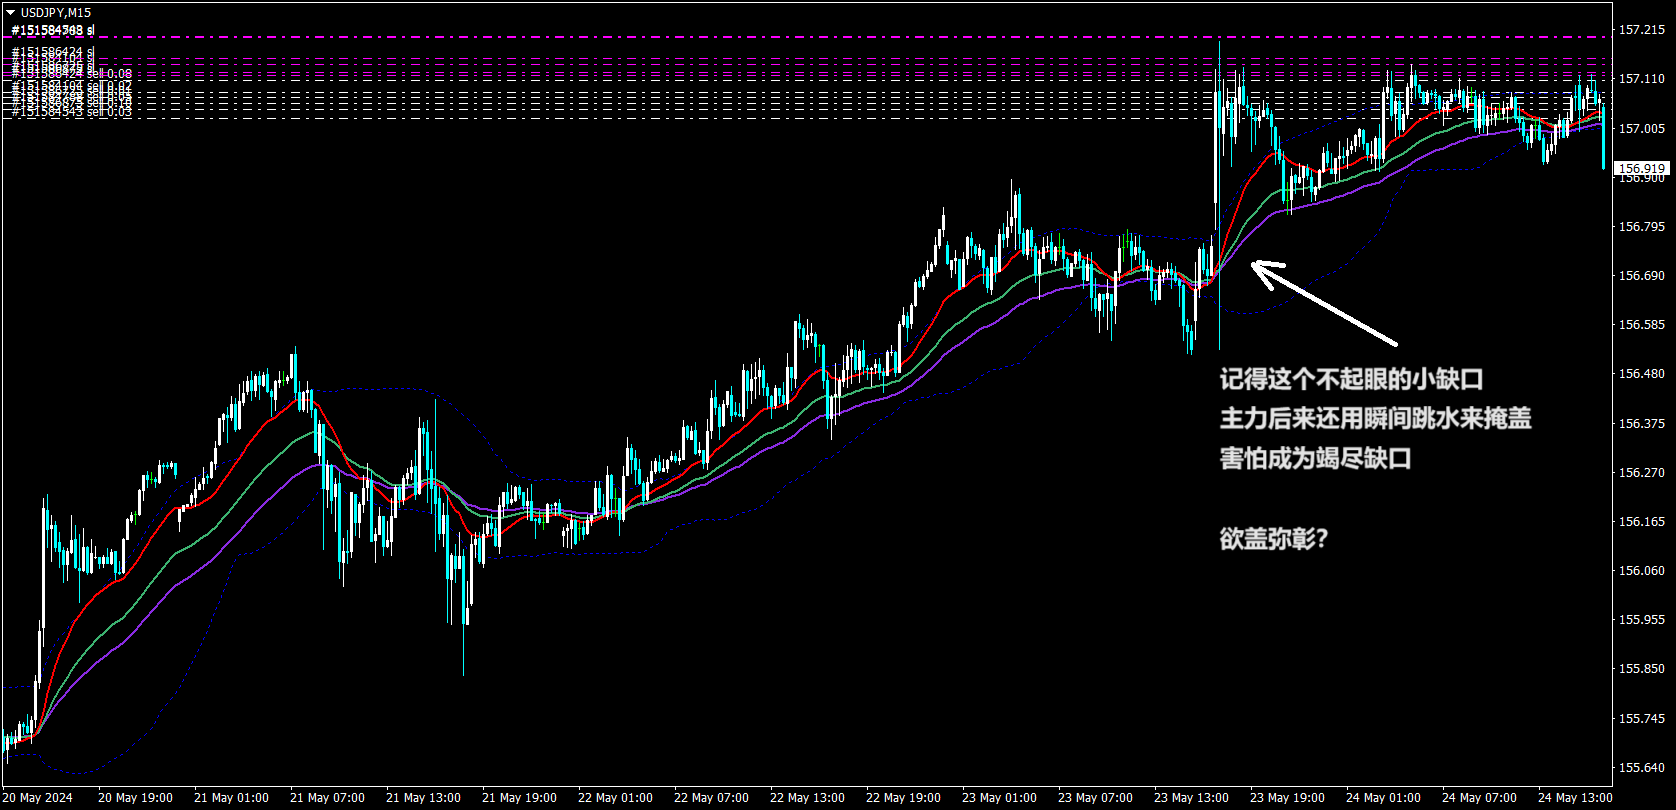The image size is (1676, 810).
Task: Click the 23 May 01:00 time label
Action: pos(1000,798)
